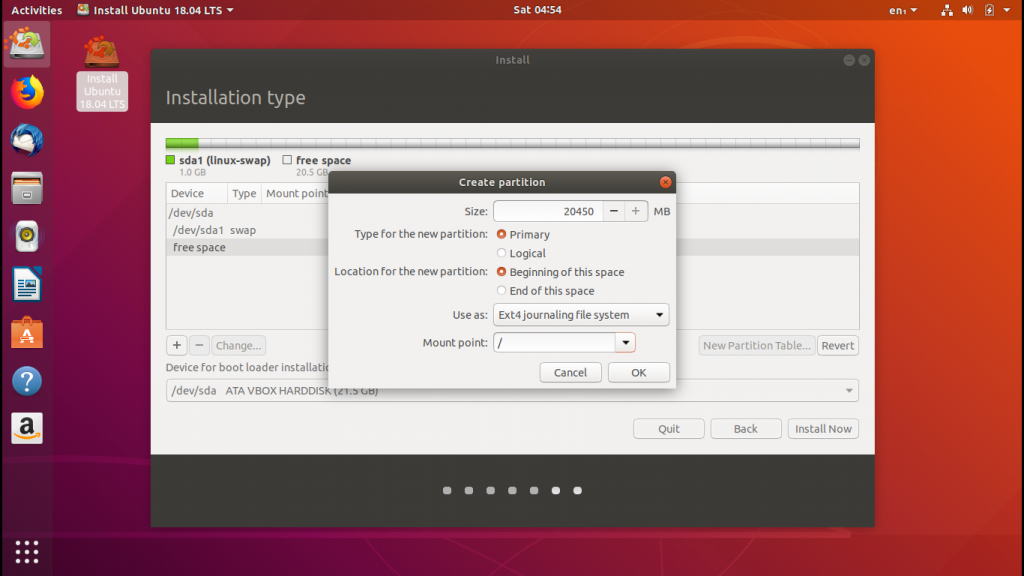Screen dimensions: 1024x576
Task: Open Thunderbird mail from the dock
Action: tap(27, 140)
